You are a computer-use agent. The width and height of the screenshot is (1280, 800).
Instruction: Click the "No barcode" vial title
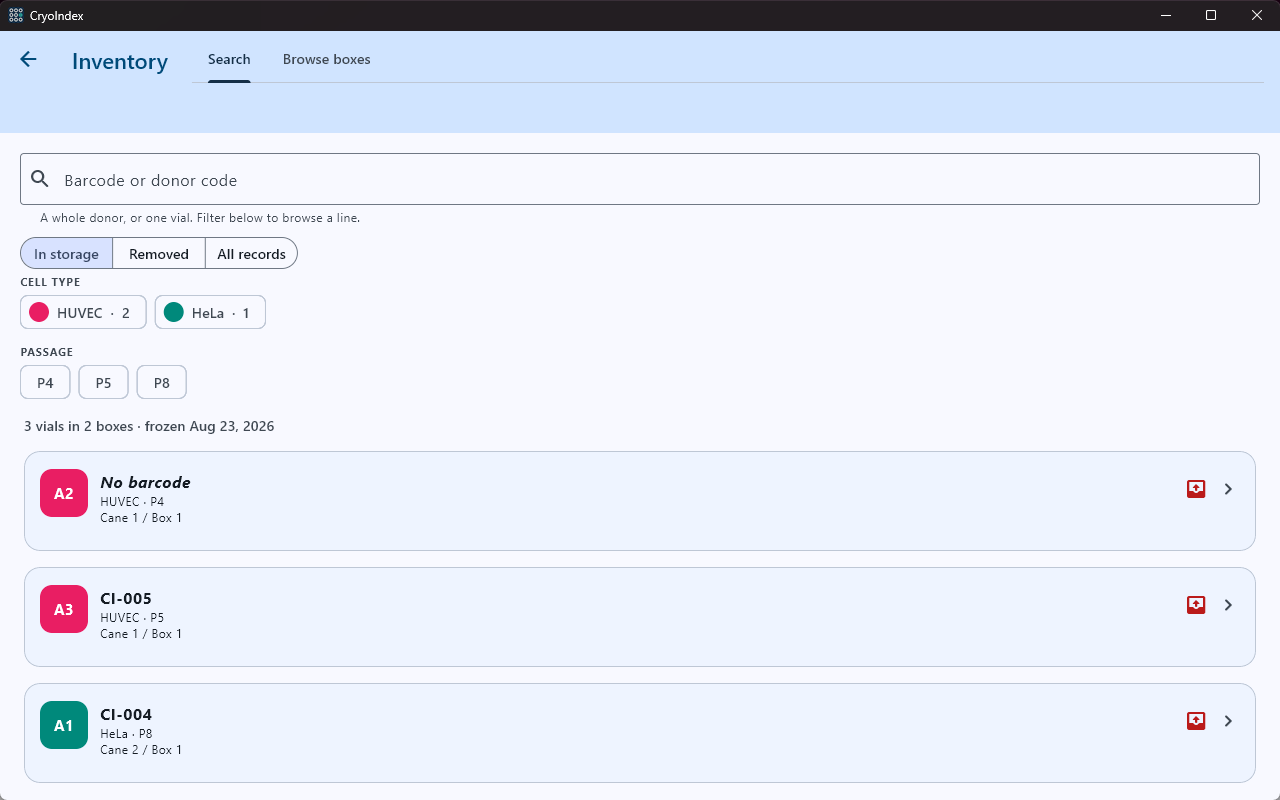pyautogui.click(x=145, y=482)
